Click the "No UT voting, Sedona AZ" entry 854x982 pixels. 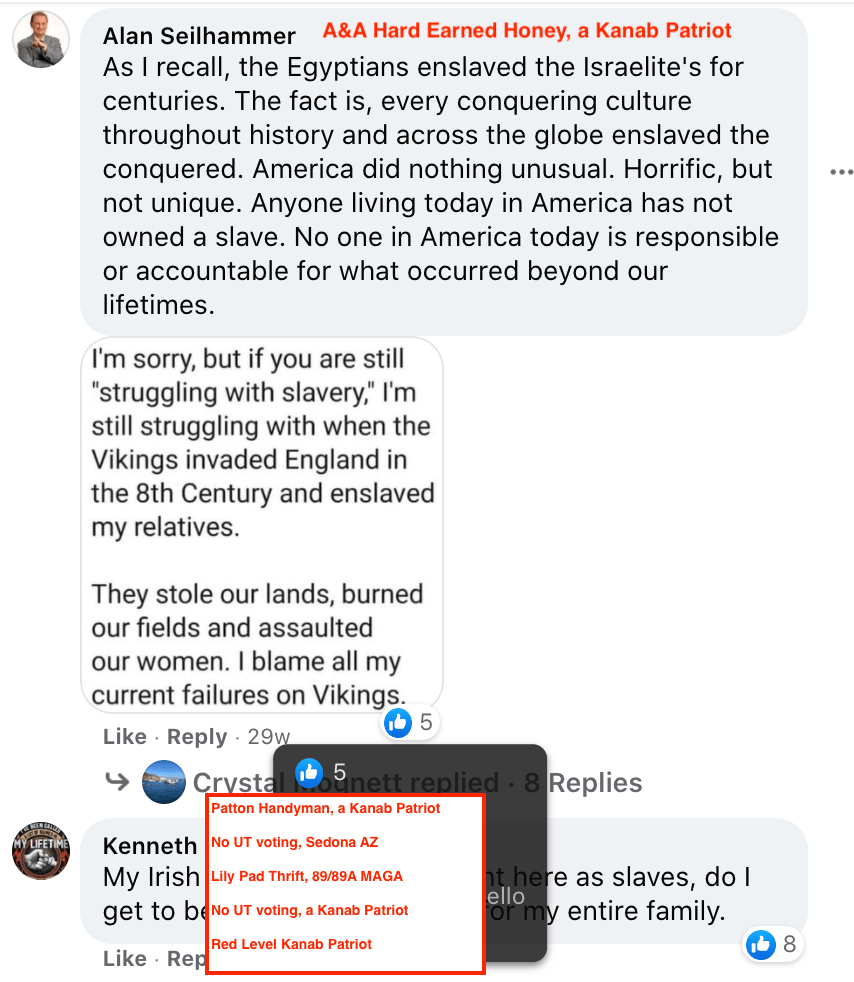click(x=295, y=842)
